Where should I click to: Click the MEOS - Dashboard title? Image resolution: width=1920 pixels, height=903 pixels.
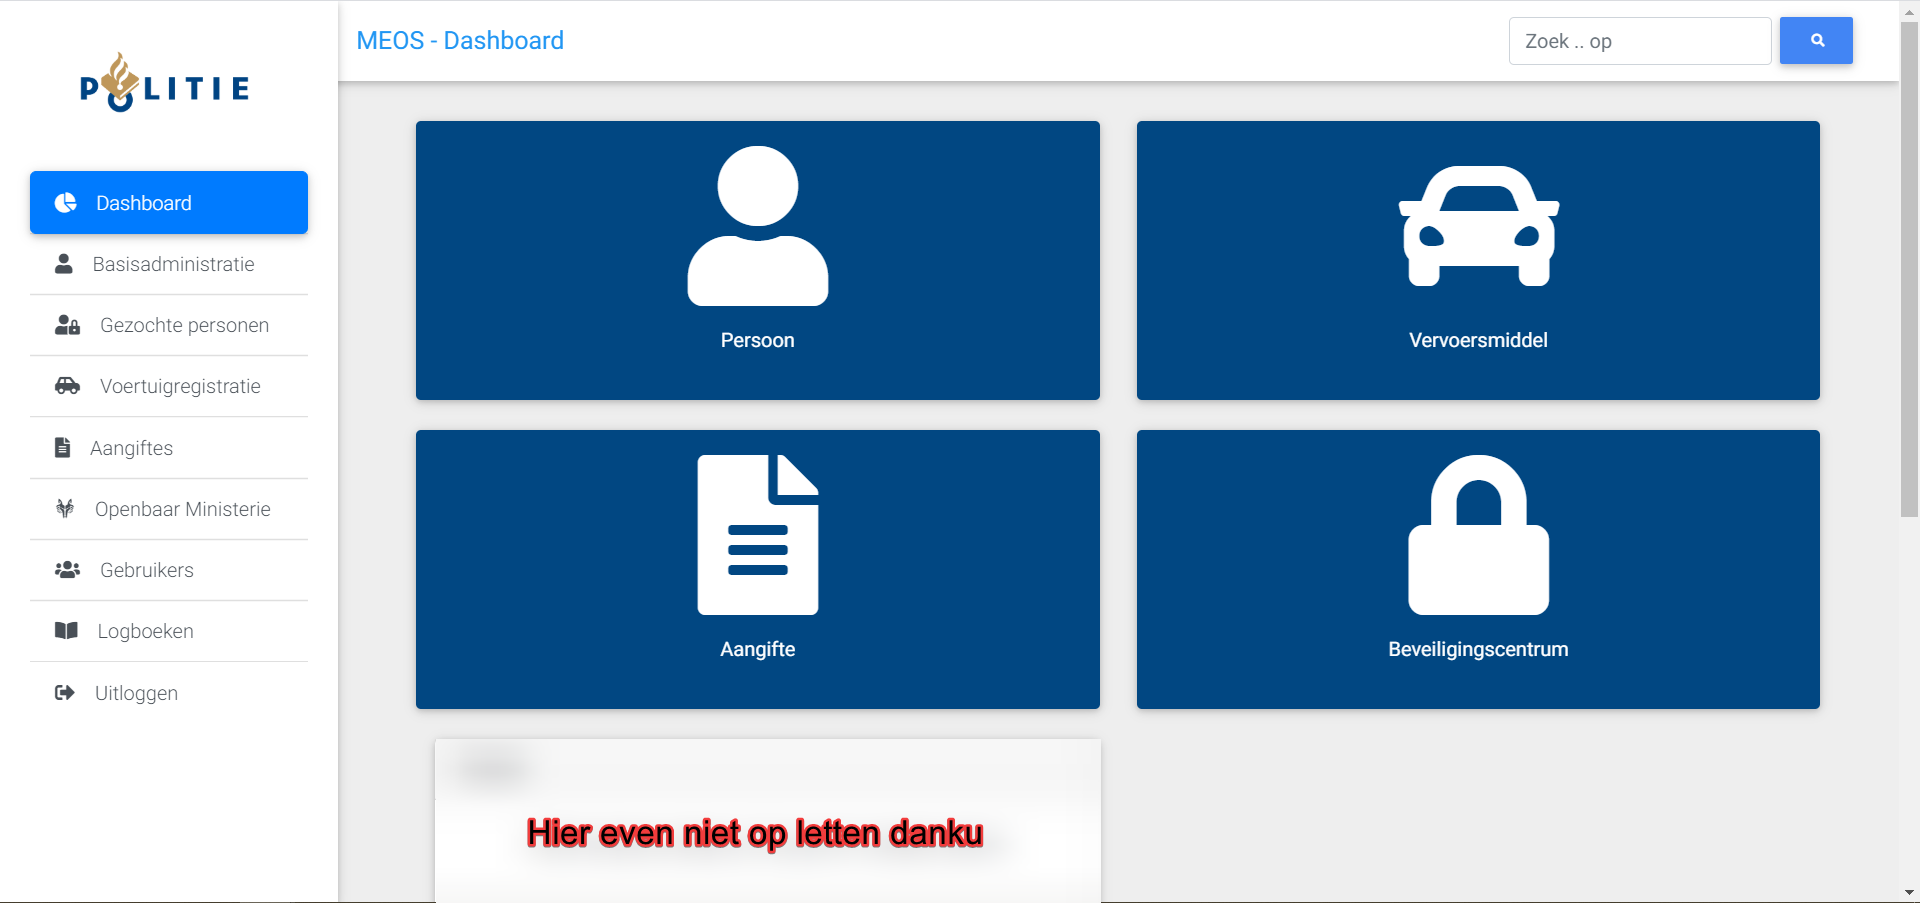[x=460, y=41]
